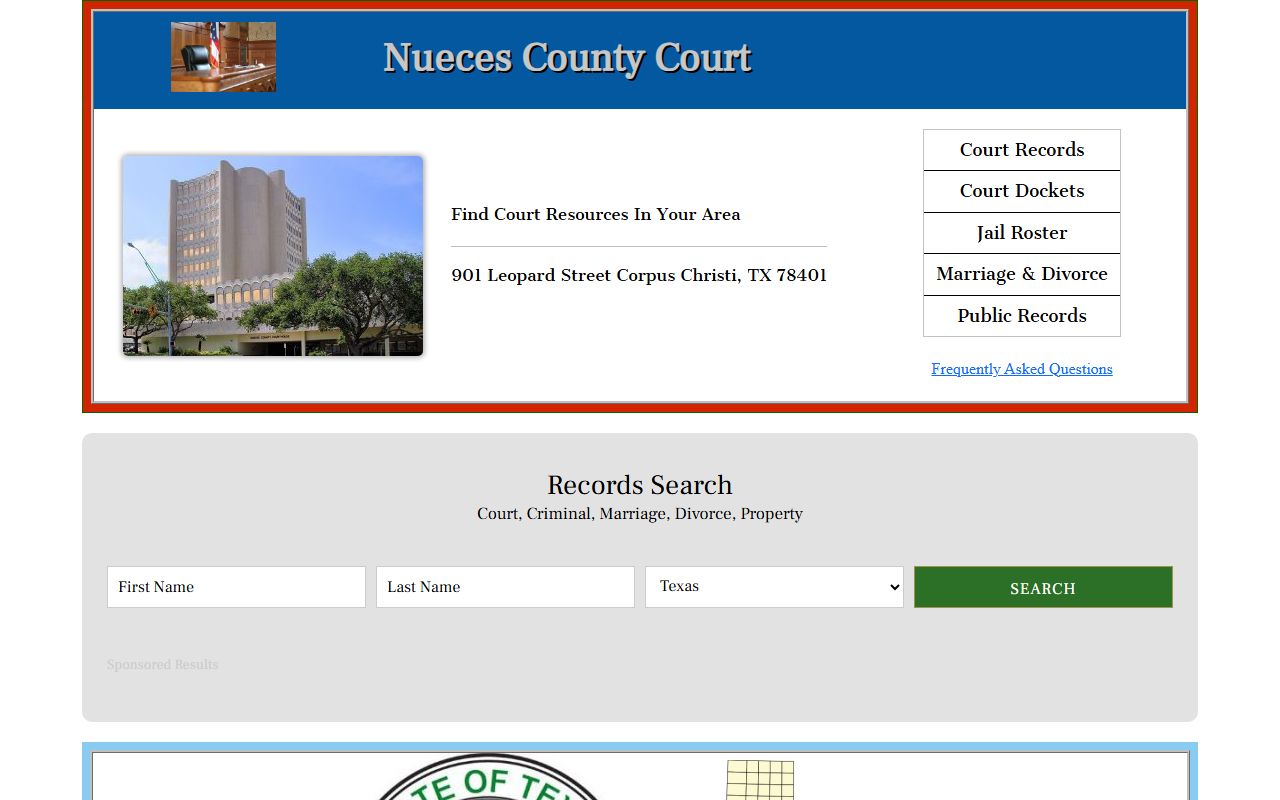Open Marriage & Divorce section
Image resolution: width=1280 pixels, height=800 pixels.
[x=1022, y=274]
